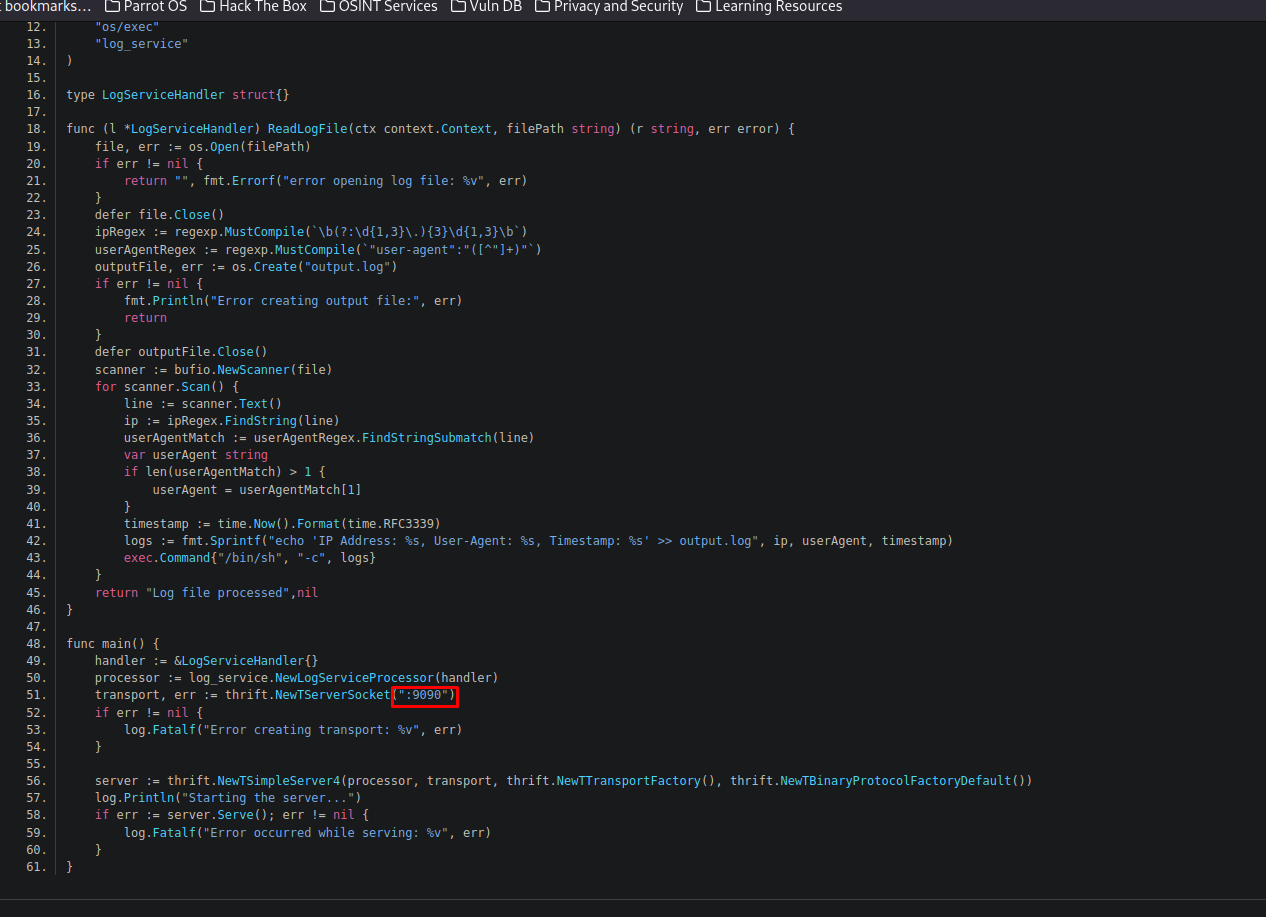Open the Privacy and Security bookmark folder
This screenshot has width=1266, height=917.
608,6
